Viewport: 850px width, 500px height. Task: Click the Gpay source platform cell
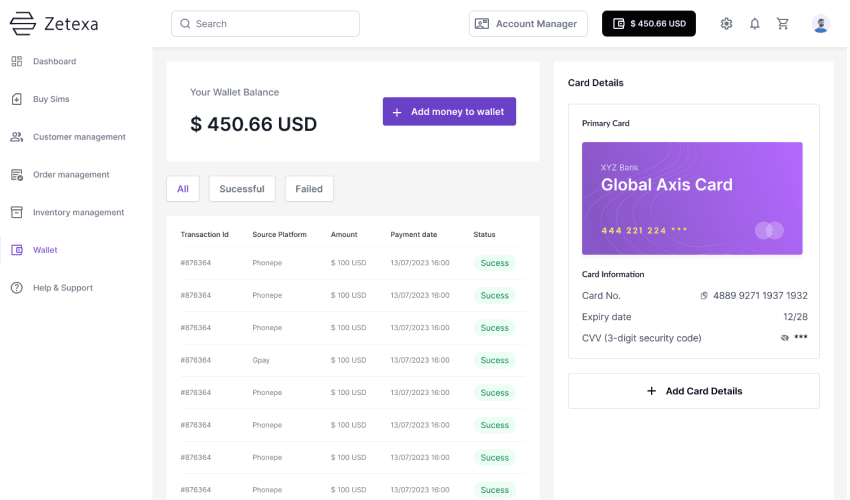coord(261,360)
